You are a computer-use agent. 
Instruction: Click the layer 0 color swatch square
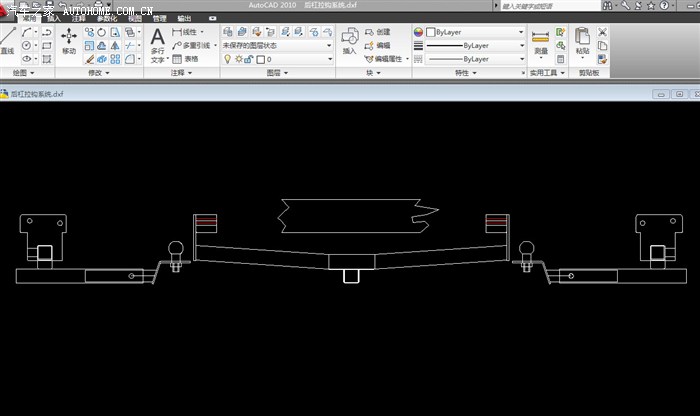coord(259,59)
